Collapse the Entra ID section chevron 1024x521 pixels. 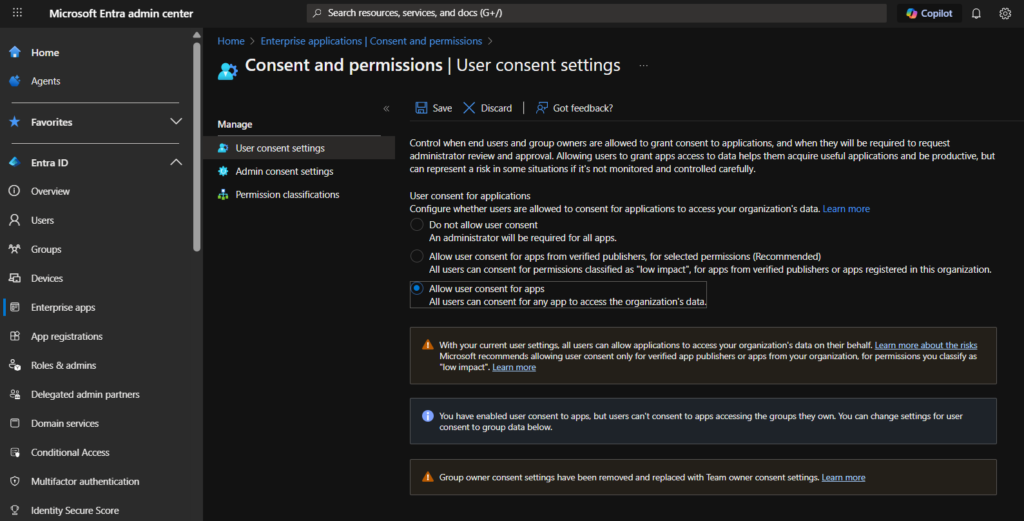(x=176, y=163)
